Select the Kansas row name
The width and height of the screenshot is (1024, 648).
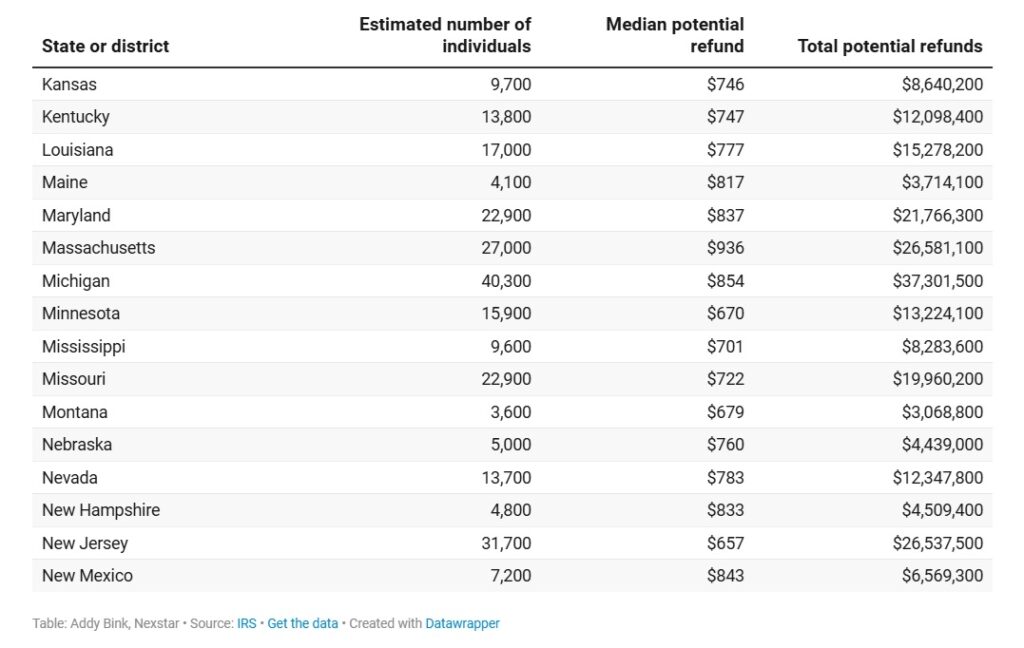[69, 84]
